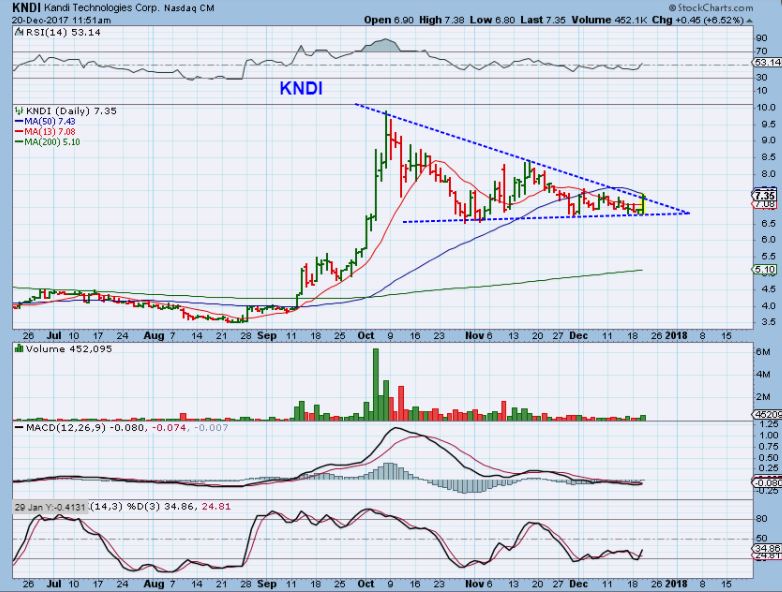The width and height of the screenshot is (782, 592).
Task: Click the RSI line icon beside RSI(14)
Action: coord(18,32)
